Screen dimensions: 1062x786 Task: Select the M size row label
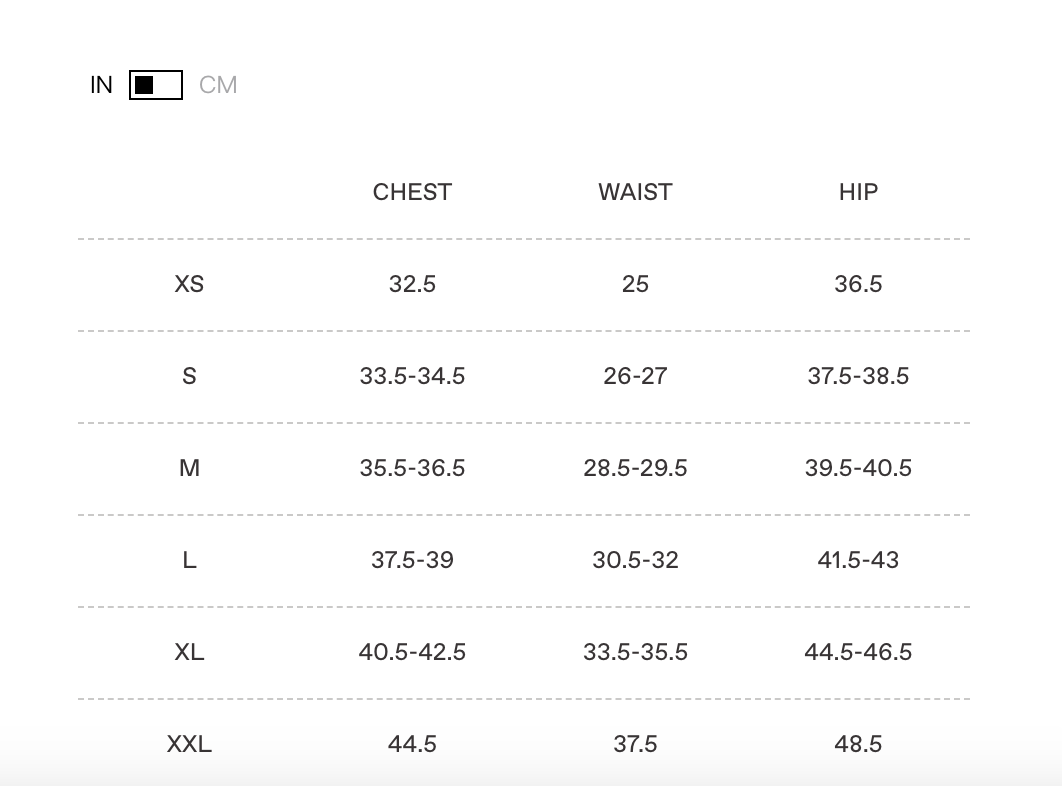189,468
